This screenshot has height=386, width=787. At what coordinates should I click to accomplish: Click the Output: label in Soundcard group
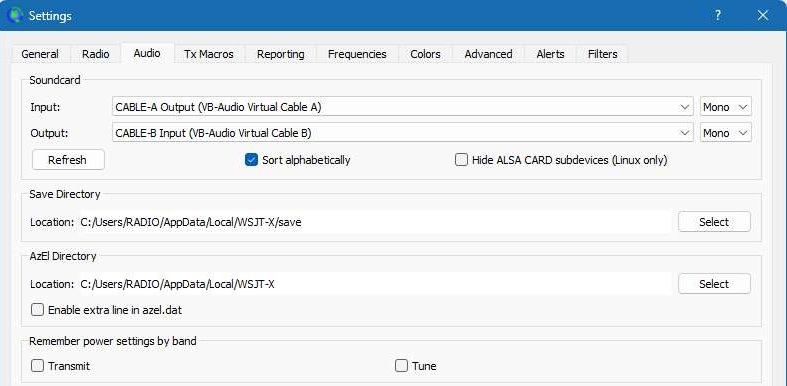click(x=49, y=133)
